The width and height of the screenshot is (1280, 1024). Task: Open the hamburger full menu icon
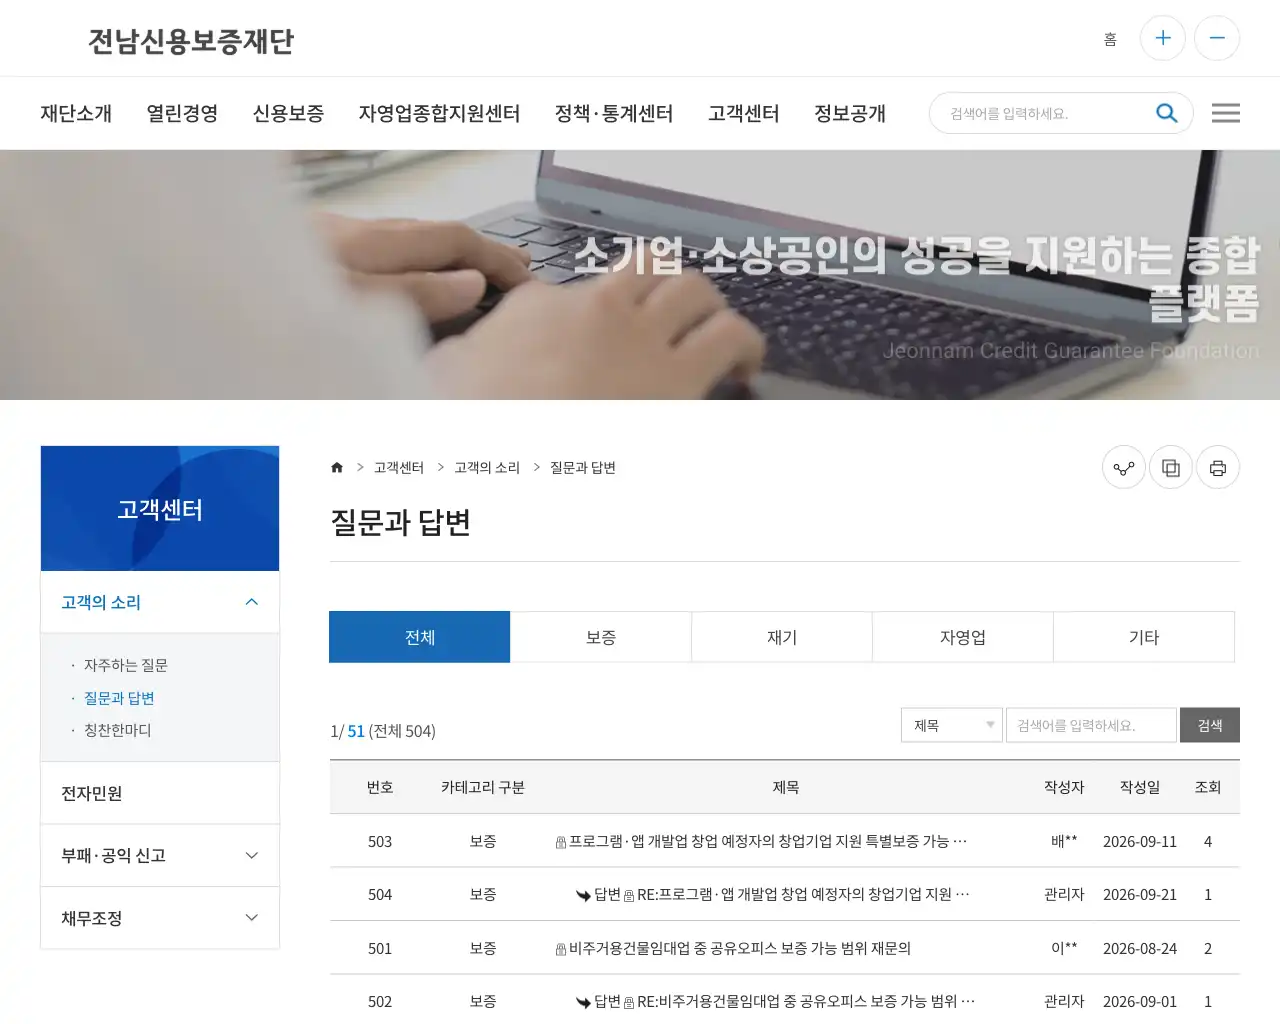click(x=1225, y=113)
